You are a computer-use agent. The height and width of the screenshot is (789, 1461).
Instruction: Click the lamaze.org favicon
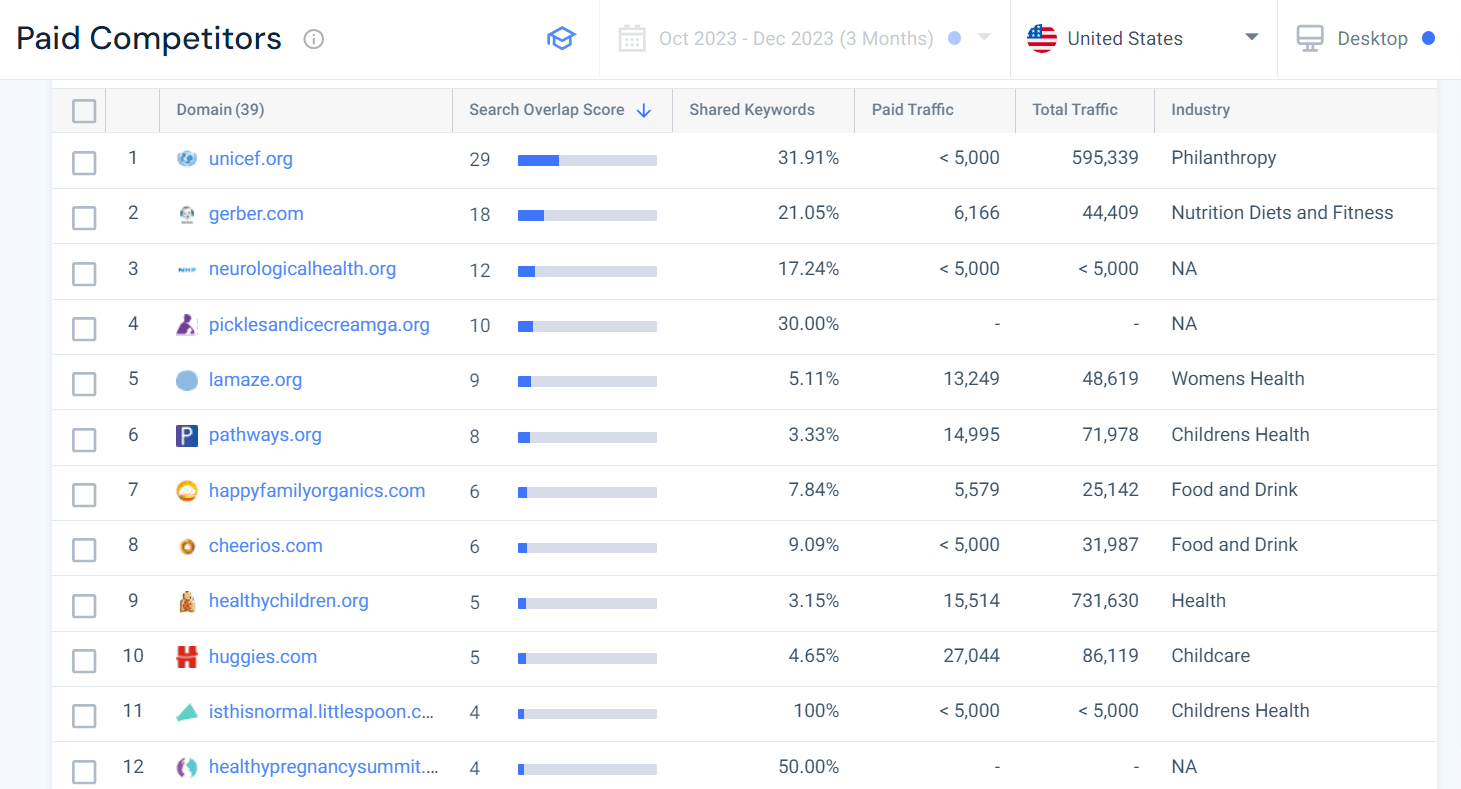(x=187, y=380)
